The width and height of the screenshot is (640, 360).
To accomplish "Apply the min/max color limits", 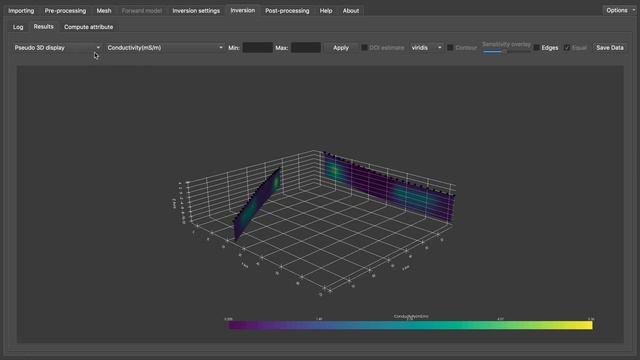I will pyautogui.click(x=341, y=48).
